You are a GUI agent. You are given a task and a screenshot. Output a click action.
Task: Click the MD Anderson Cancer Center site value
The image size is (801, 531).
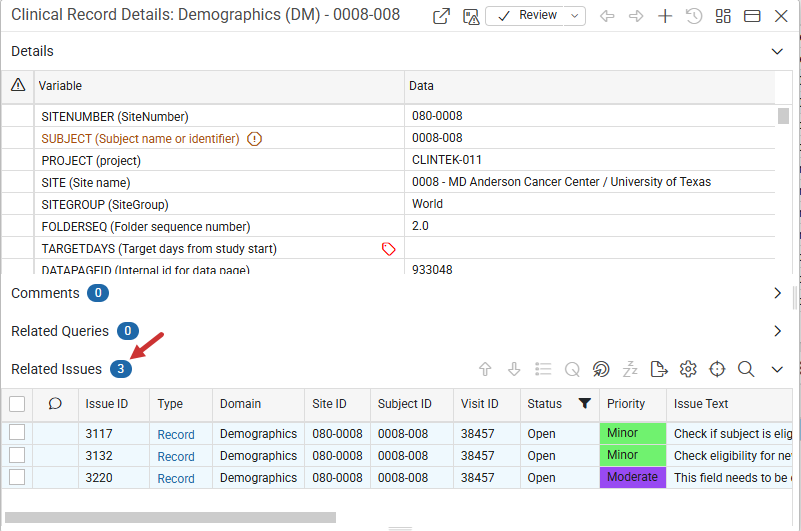pyautogui.click(x=561, y=182)
